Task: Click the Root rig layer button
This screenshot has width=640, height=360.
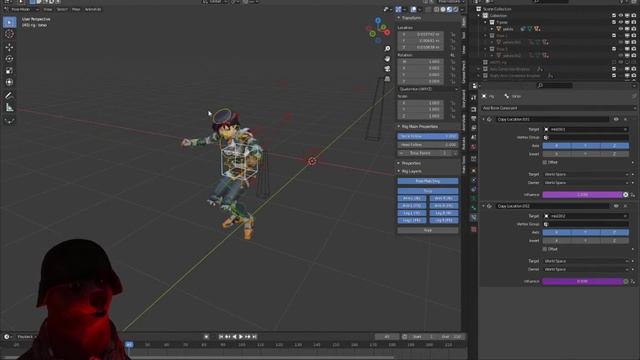Action: pyautogui.click(x=428, y=230)
